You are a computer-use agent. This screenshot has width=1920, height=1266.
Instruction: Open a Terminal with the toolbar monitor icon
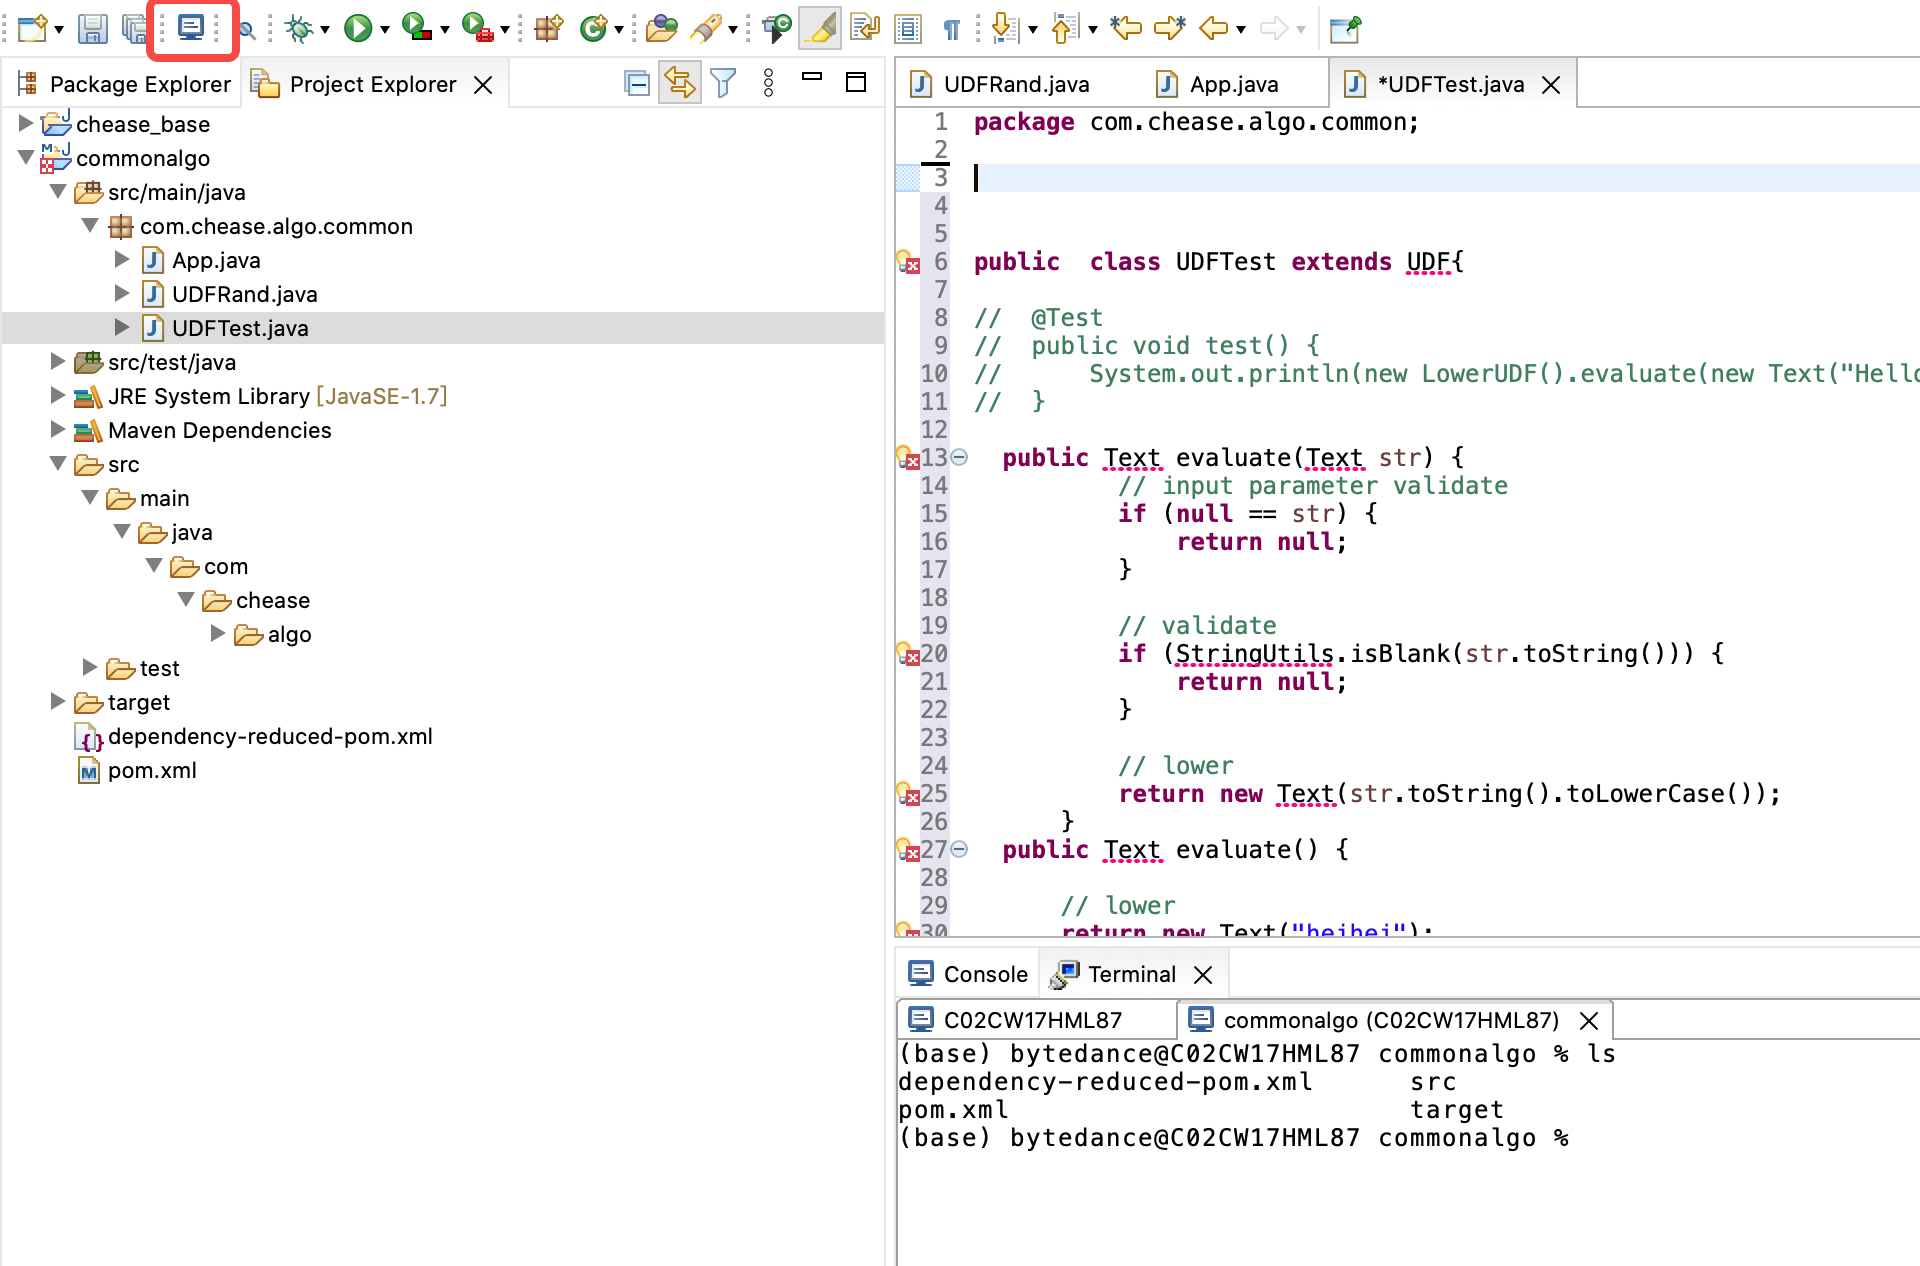tap(190, 28)
